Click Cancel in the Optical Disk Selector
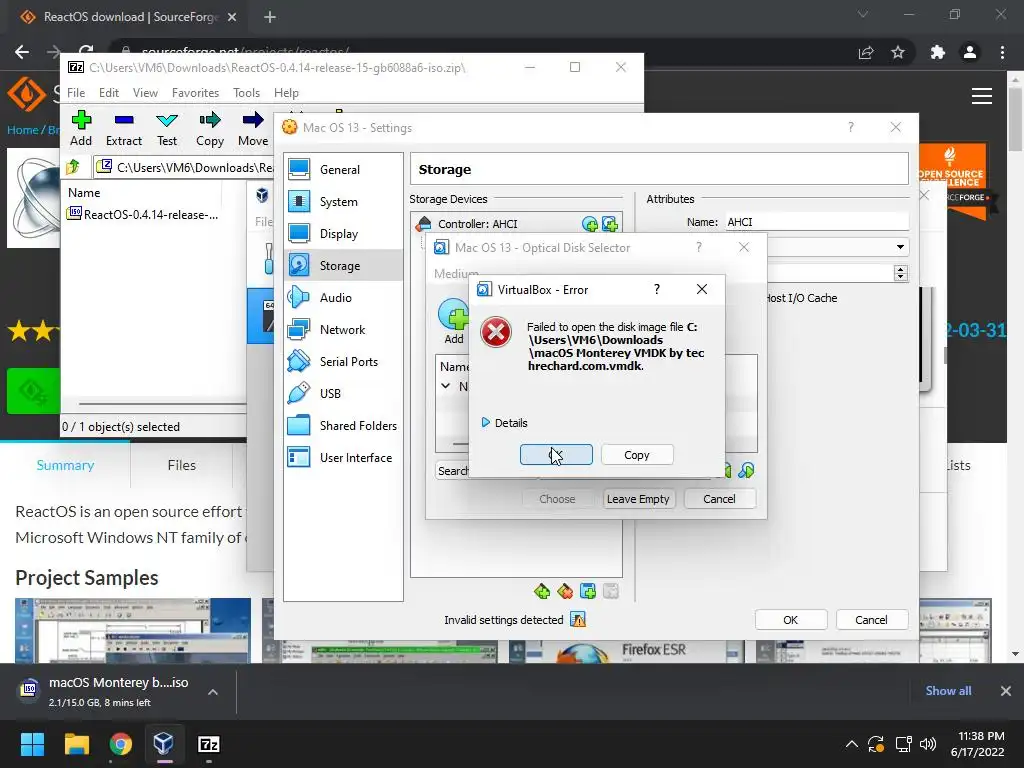The width and height of the screenshot is (1024, 768). pos(720,499)
